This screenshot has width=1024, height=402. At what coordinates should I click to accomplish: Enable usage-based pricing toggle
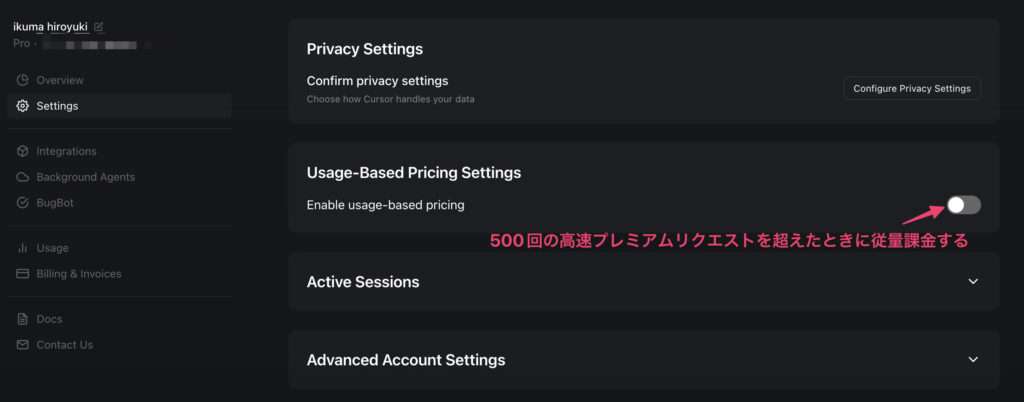pyautogui.click(x=964, y=205)
